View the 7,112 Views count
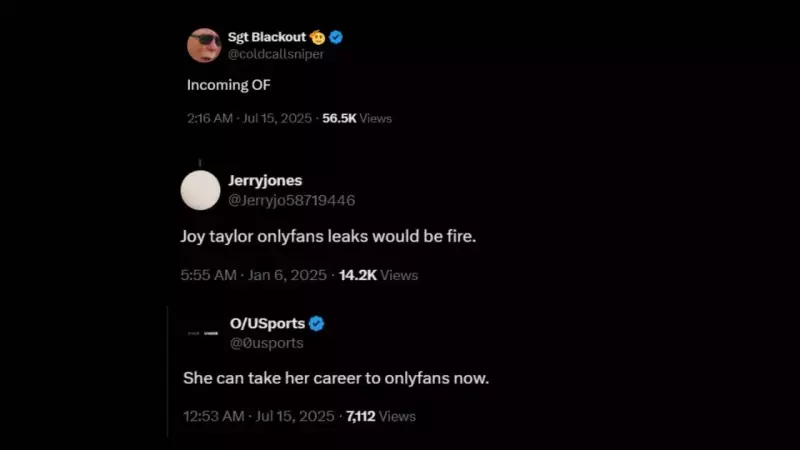The image size is (800, 450). point(381,416)
